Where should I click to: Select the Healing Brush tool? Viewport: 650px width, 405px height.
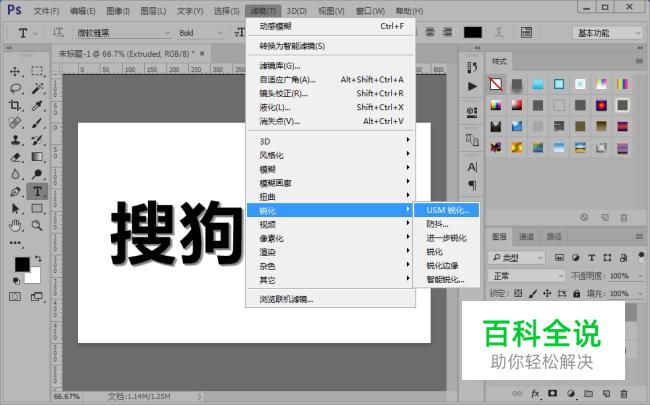point(15,123)
